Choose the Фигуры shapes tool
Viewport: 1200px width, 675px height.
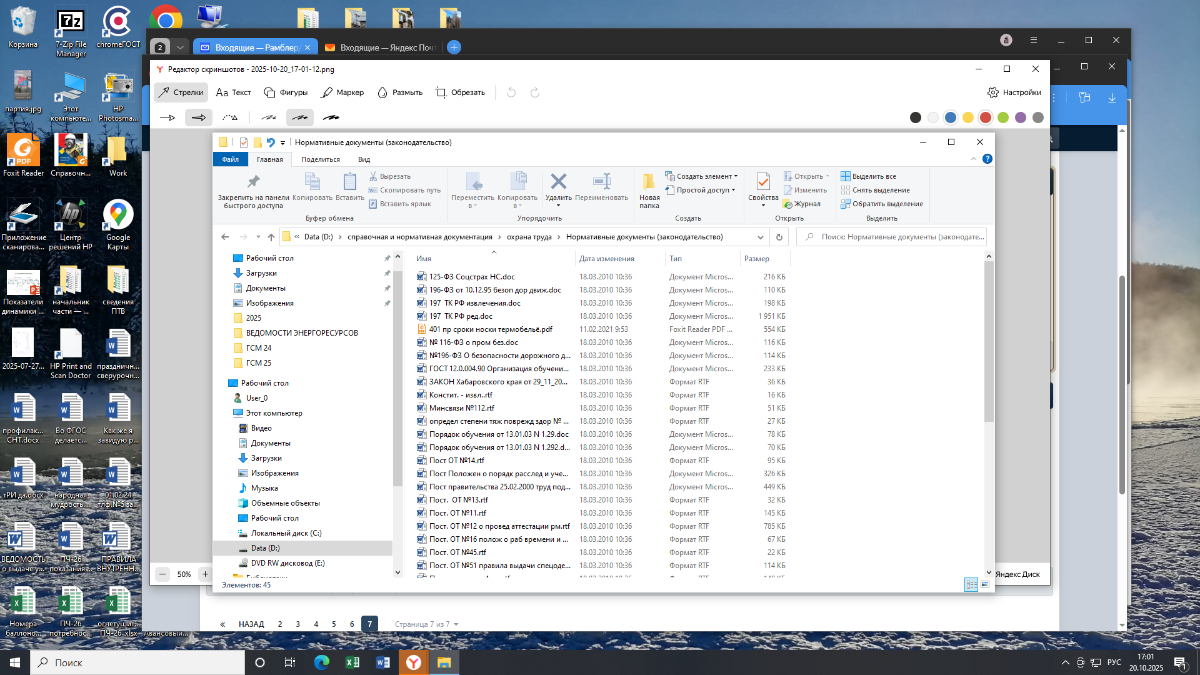(x=286, y=92)
